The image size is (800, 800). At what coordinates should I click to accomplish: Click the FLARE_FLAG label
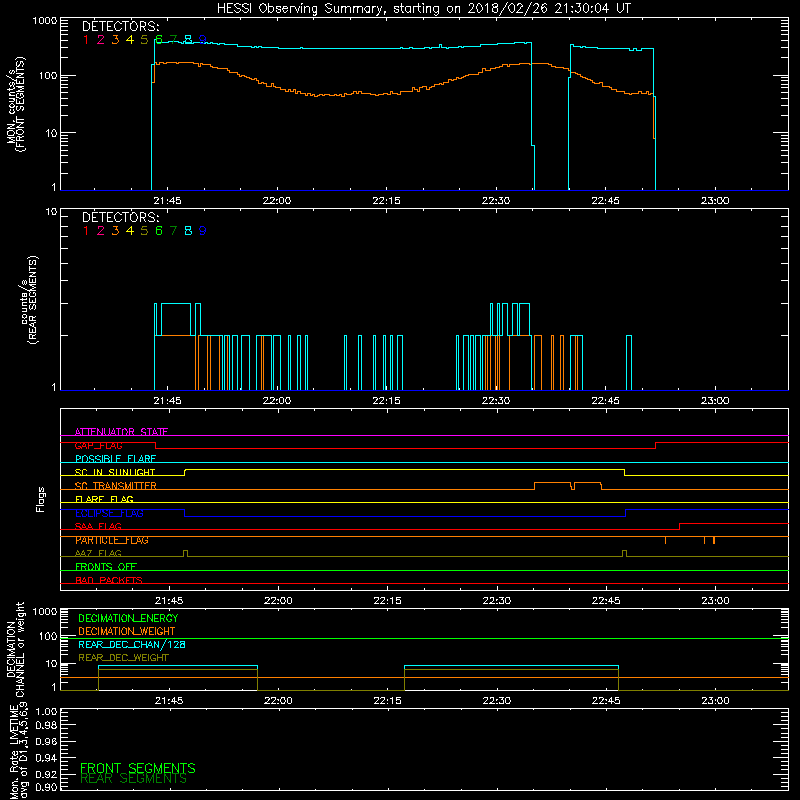click(104, 499)
